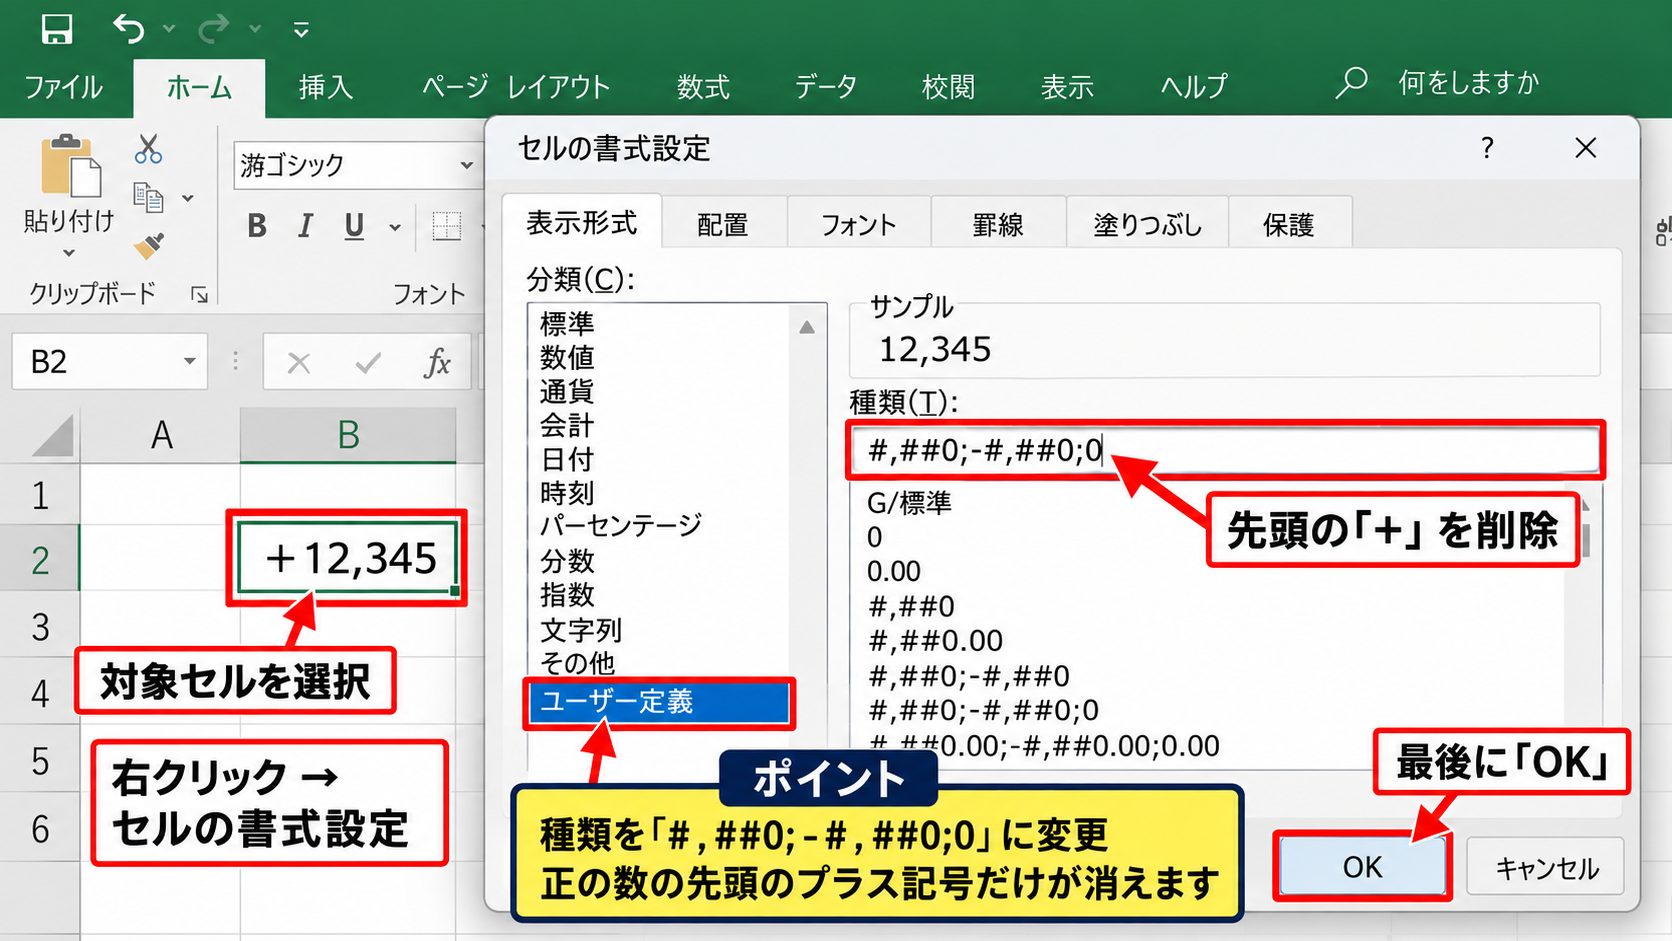Toggle Underline formatting
1672x941 pixels.
click(x=354, y=227)
